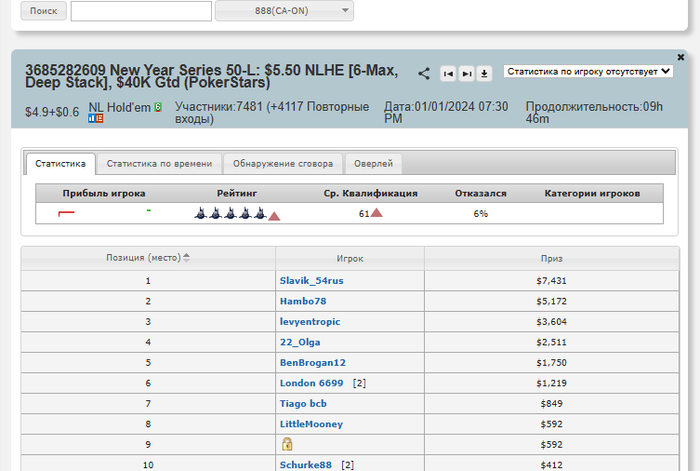Click the [2] re-entry marker beside London 6699
Viewport: 700px width, 471px height.
pos(359,383)
